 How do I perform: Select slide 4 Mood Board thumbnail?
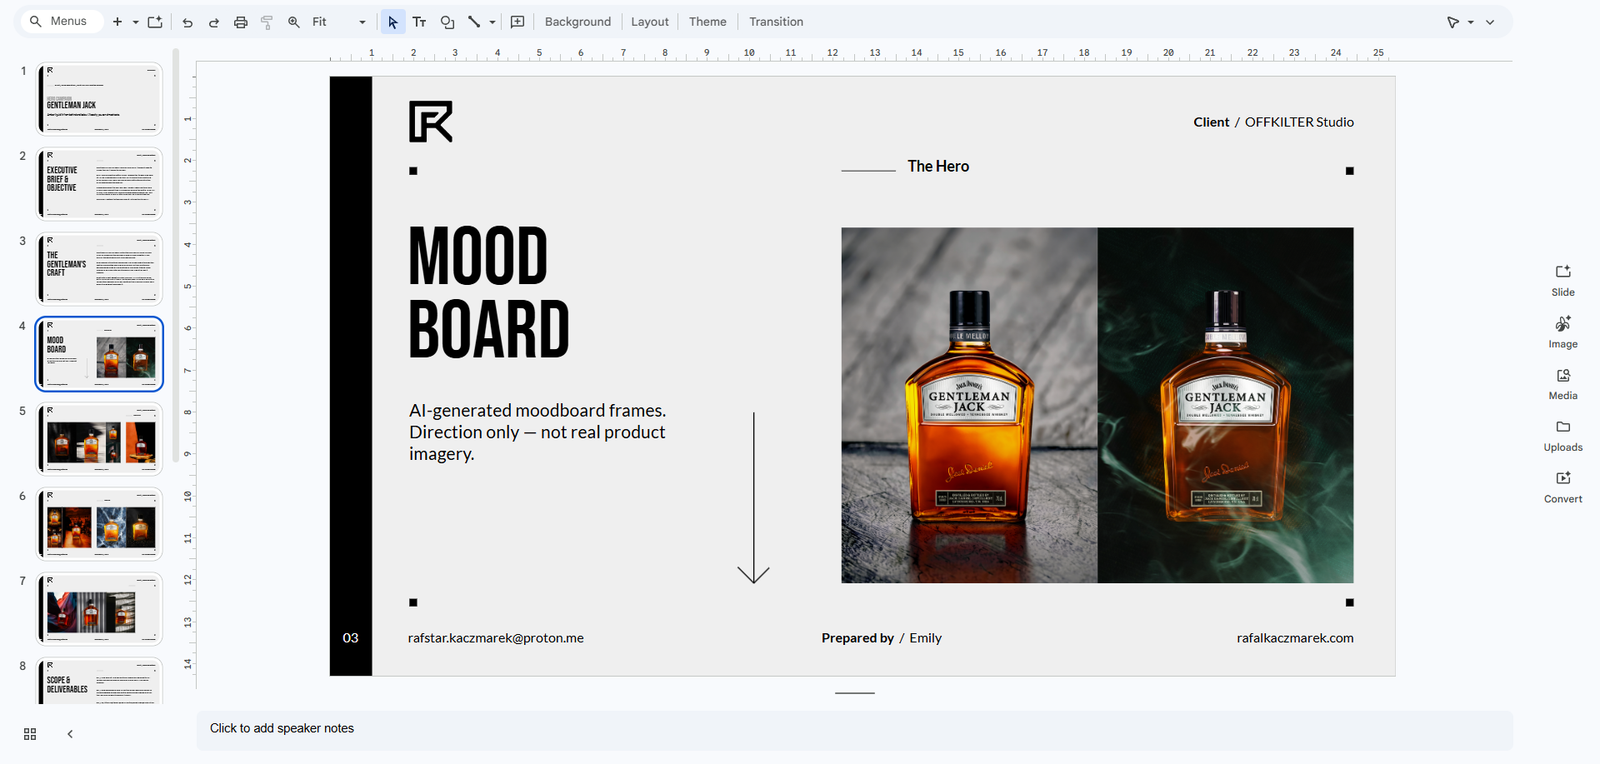(x=99, y=354)
